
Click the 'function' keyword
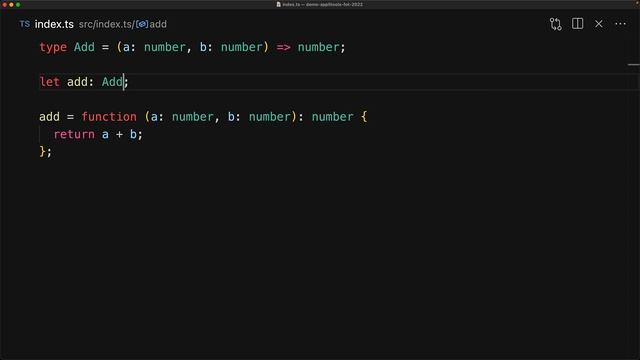(109, 117)
